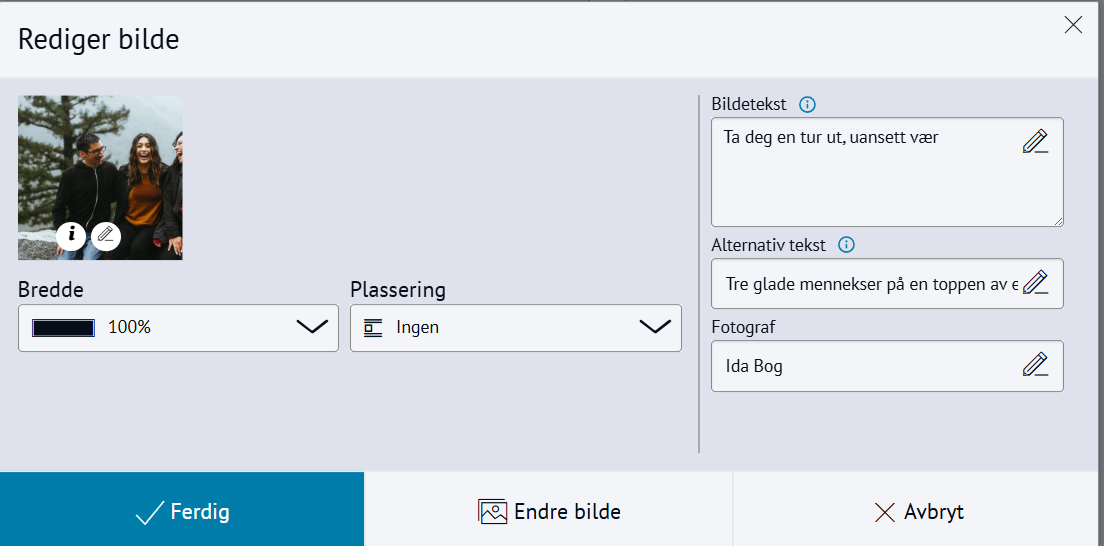Click info icon next to Alternativ tekst

846,245
